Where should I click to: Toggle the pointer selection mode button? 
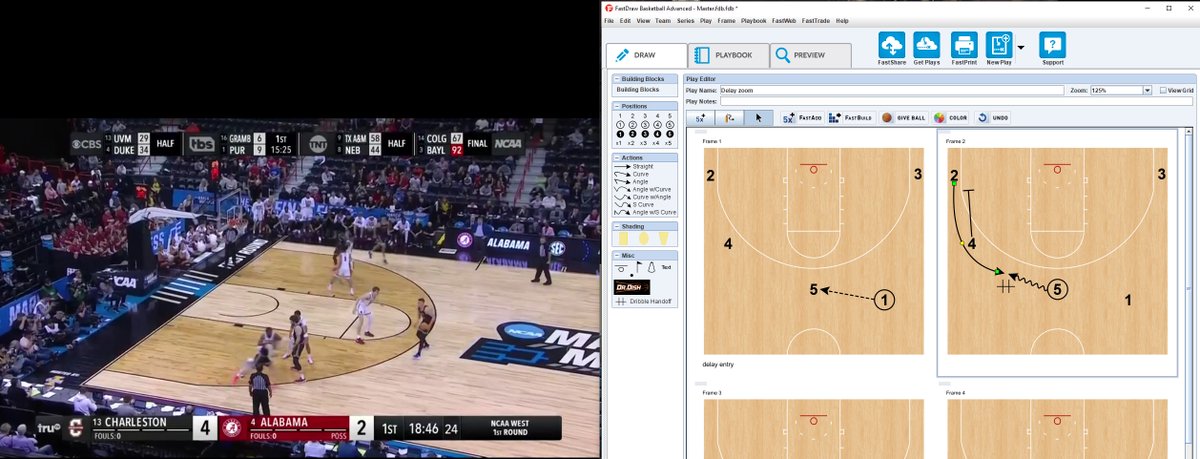(x=758, y=118)
